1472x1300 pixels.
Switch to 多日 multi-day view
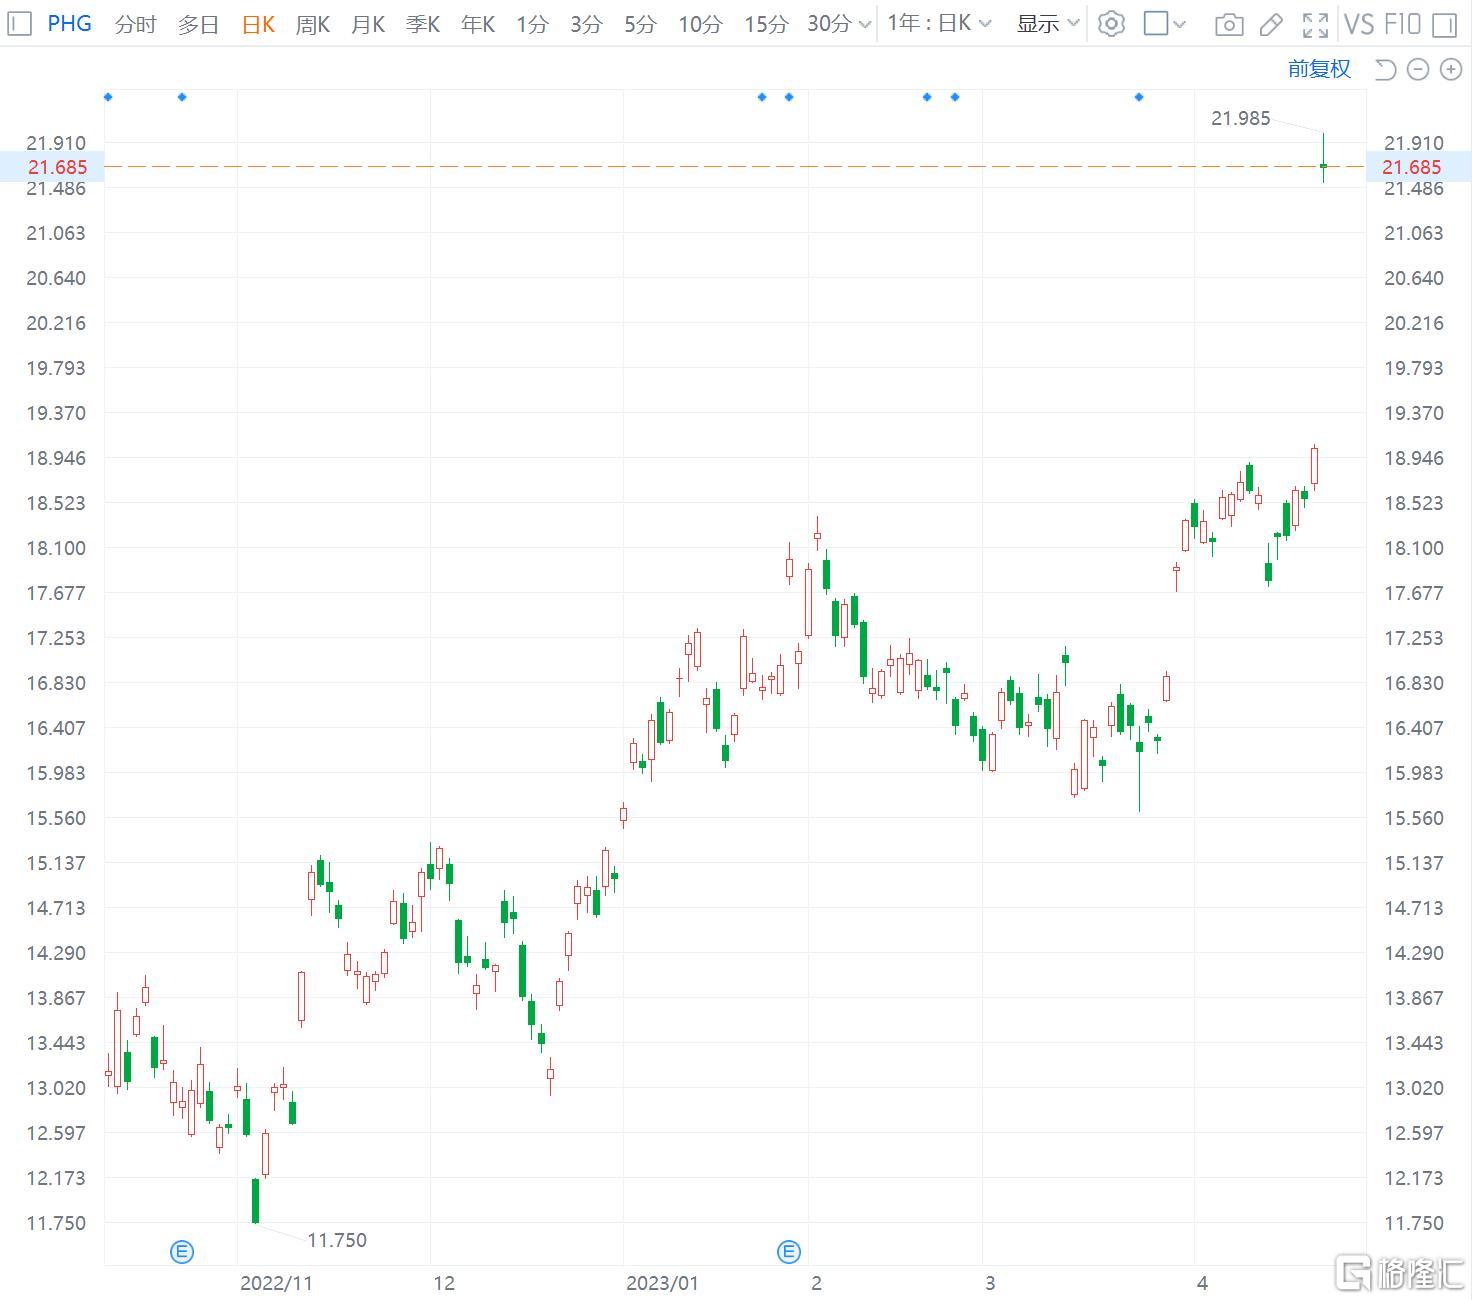tap(198, 24)
